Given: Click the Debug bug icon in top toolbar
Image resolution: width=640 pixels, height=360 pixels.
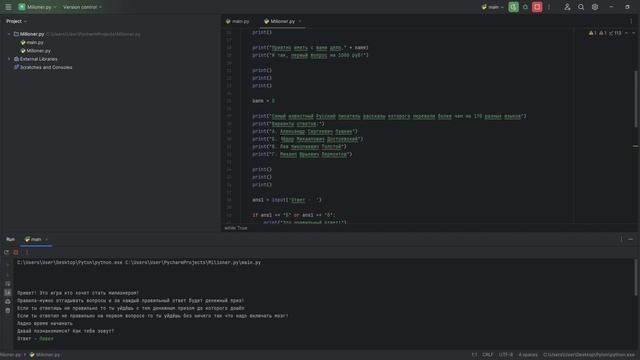Looking at the screenshot, I should click(x=525, y=7).
